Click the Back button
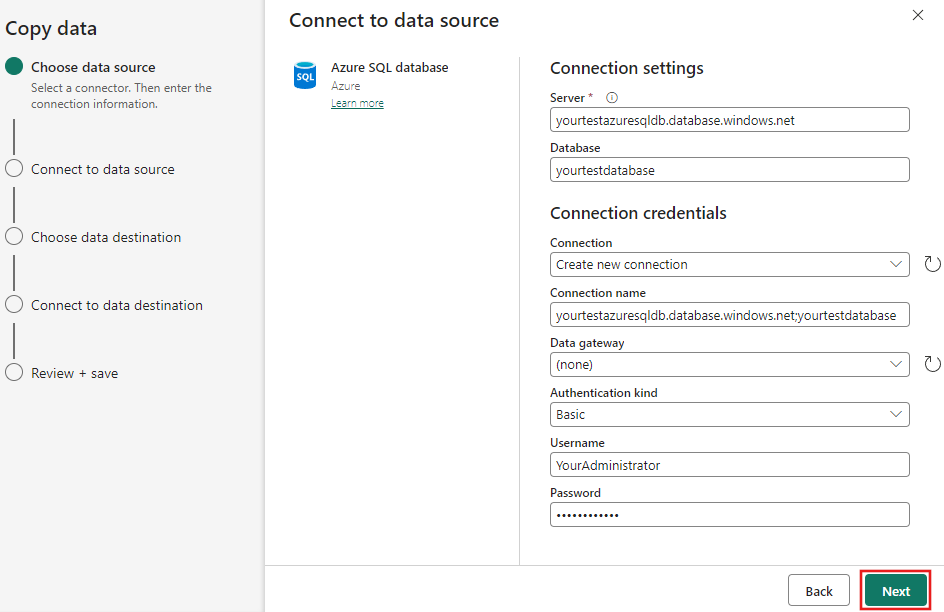The image size is (944, 612). coord(818,590)
